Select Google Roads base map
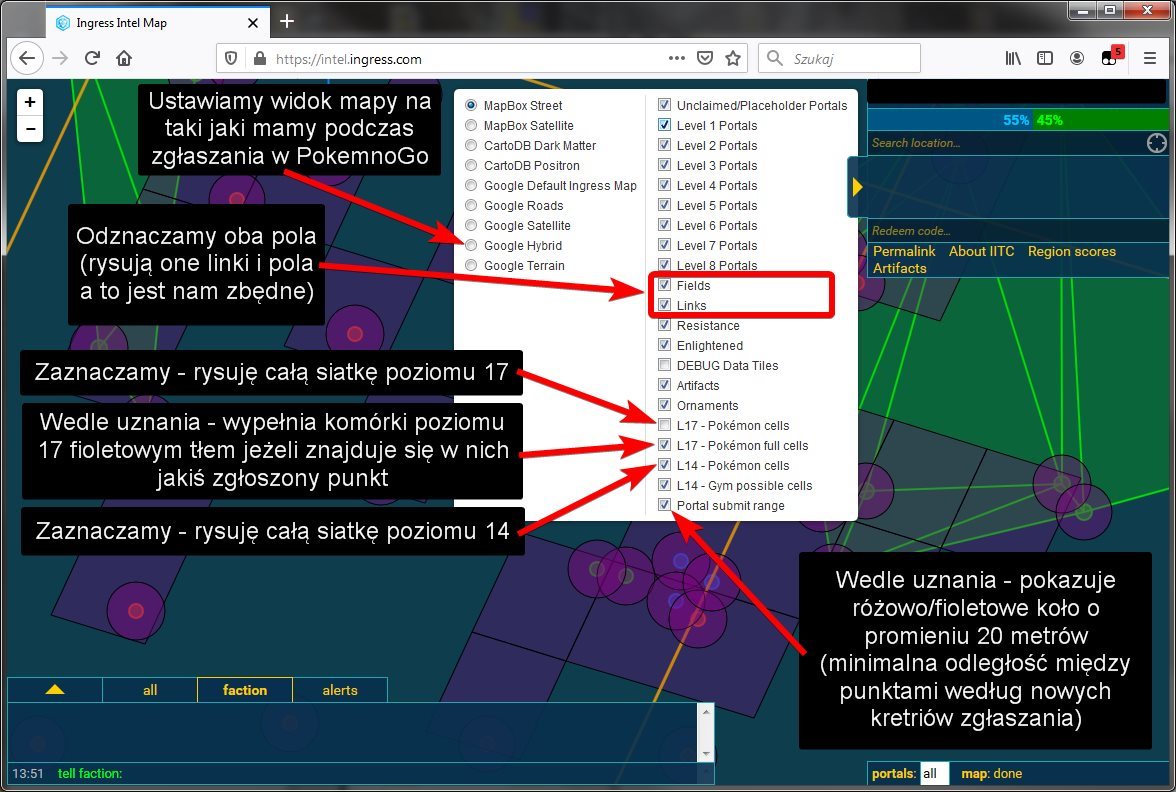This screenshot has height=792, width=1176. 471,206
